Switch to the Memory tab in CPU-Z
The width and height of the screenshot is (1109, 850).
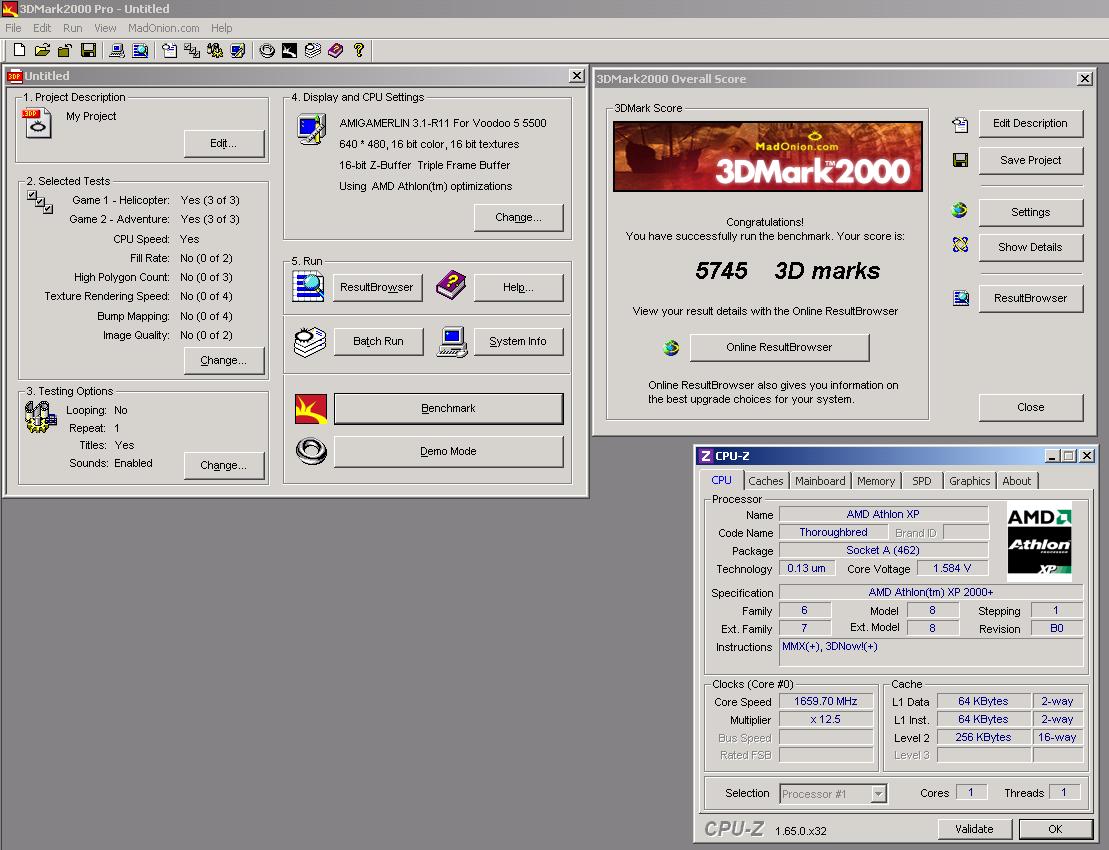click(x=876, y=481)
